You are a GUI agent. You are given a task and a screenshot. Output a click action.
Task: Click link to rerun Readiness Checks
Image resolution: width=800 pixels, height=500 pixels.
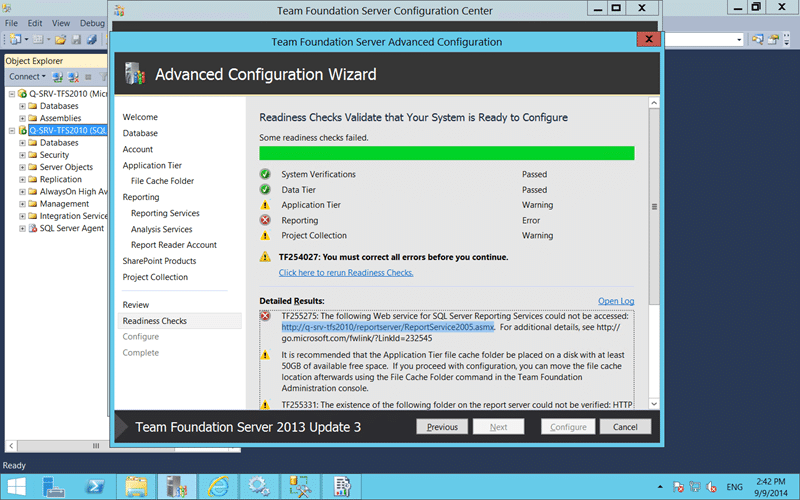(346, 272)
